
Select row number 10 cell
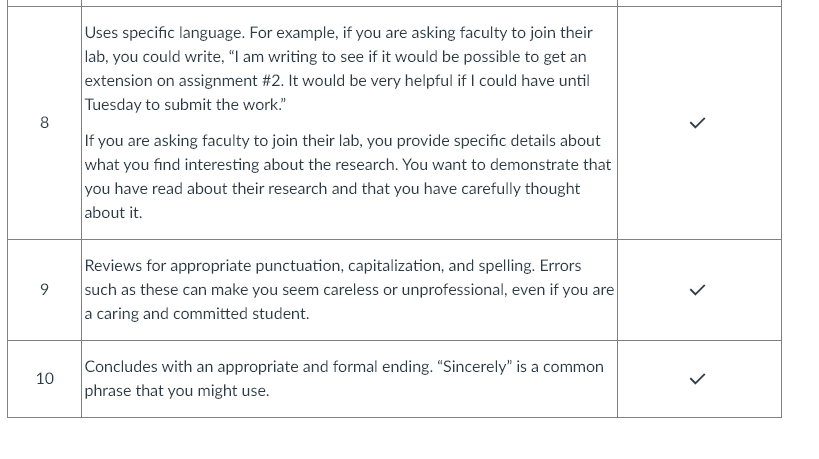[x=44, y=379]
